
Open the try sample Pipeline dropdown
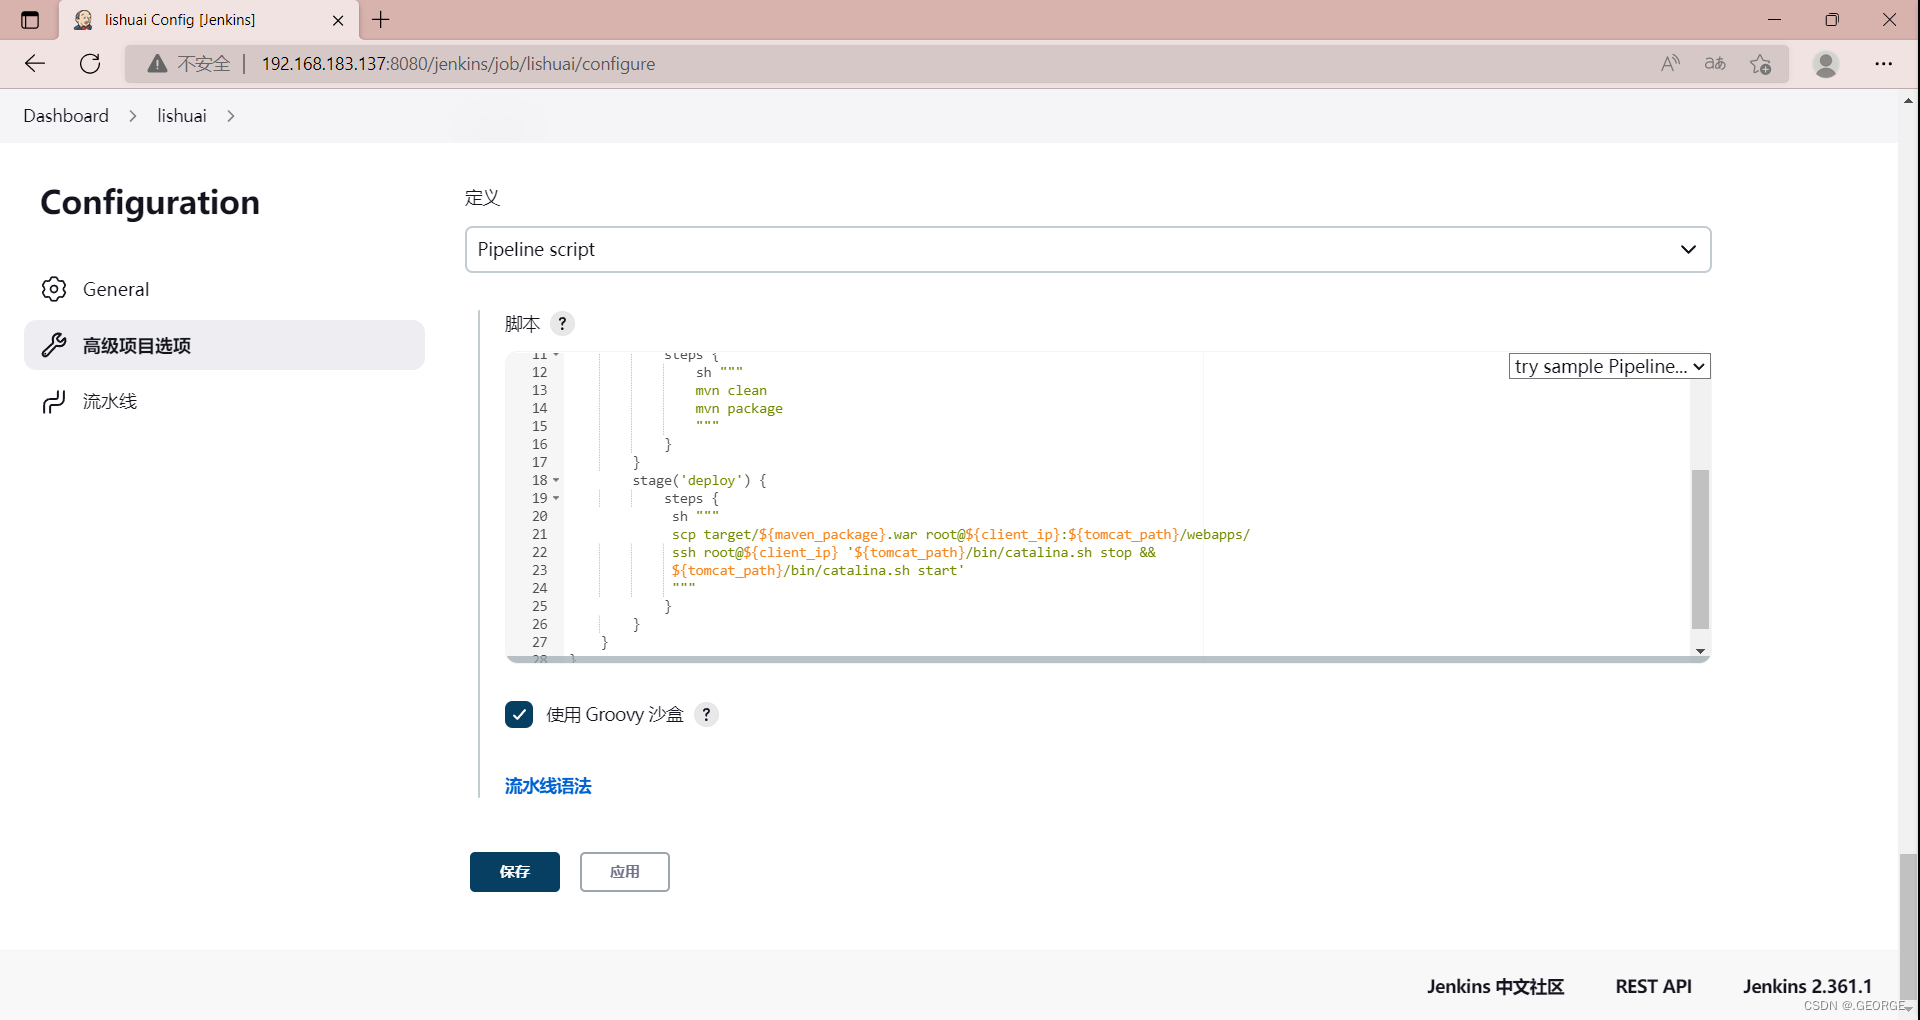coord(1609,366)
